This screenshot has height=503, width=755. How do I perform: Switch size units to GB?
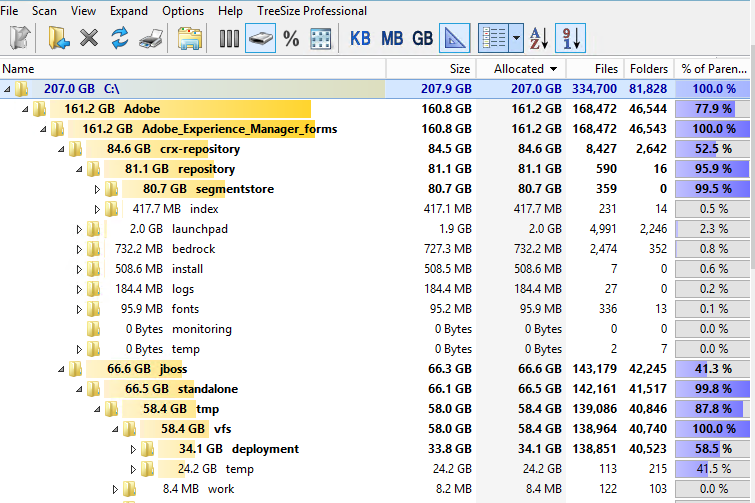tap(423, 38)
